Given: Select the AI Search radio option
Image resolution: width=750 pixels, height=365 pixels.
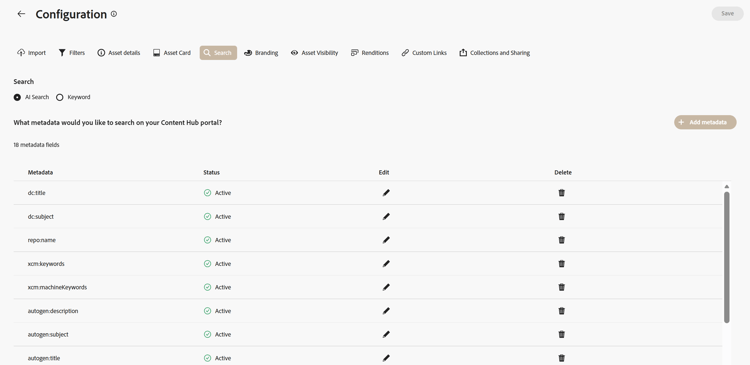Looking at the screenshot, I should tap(17, 97).
